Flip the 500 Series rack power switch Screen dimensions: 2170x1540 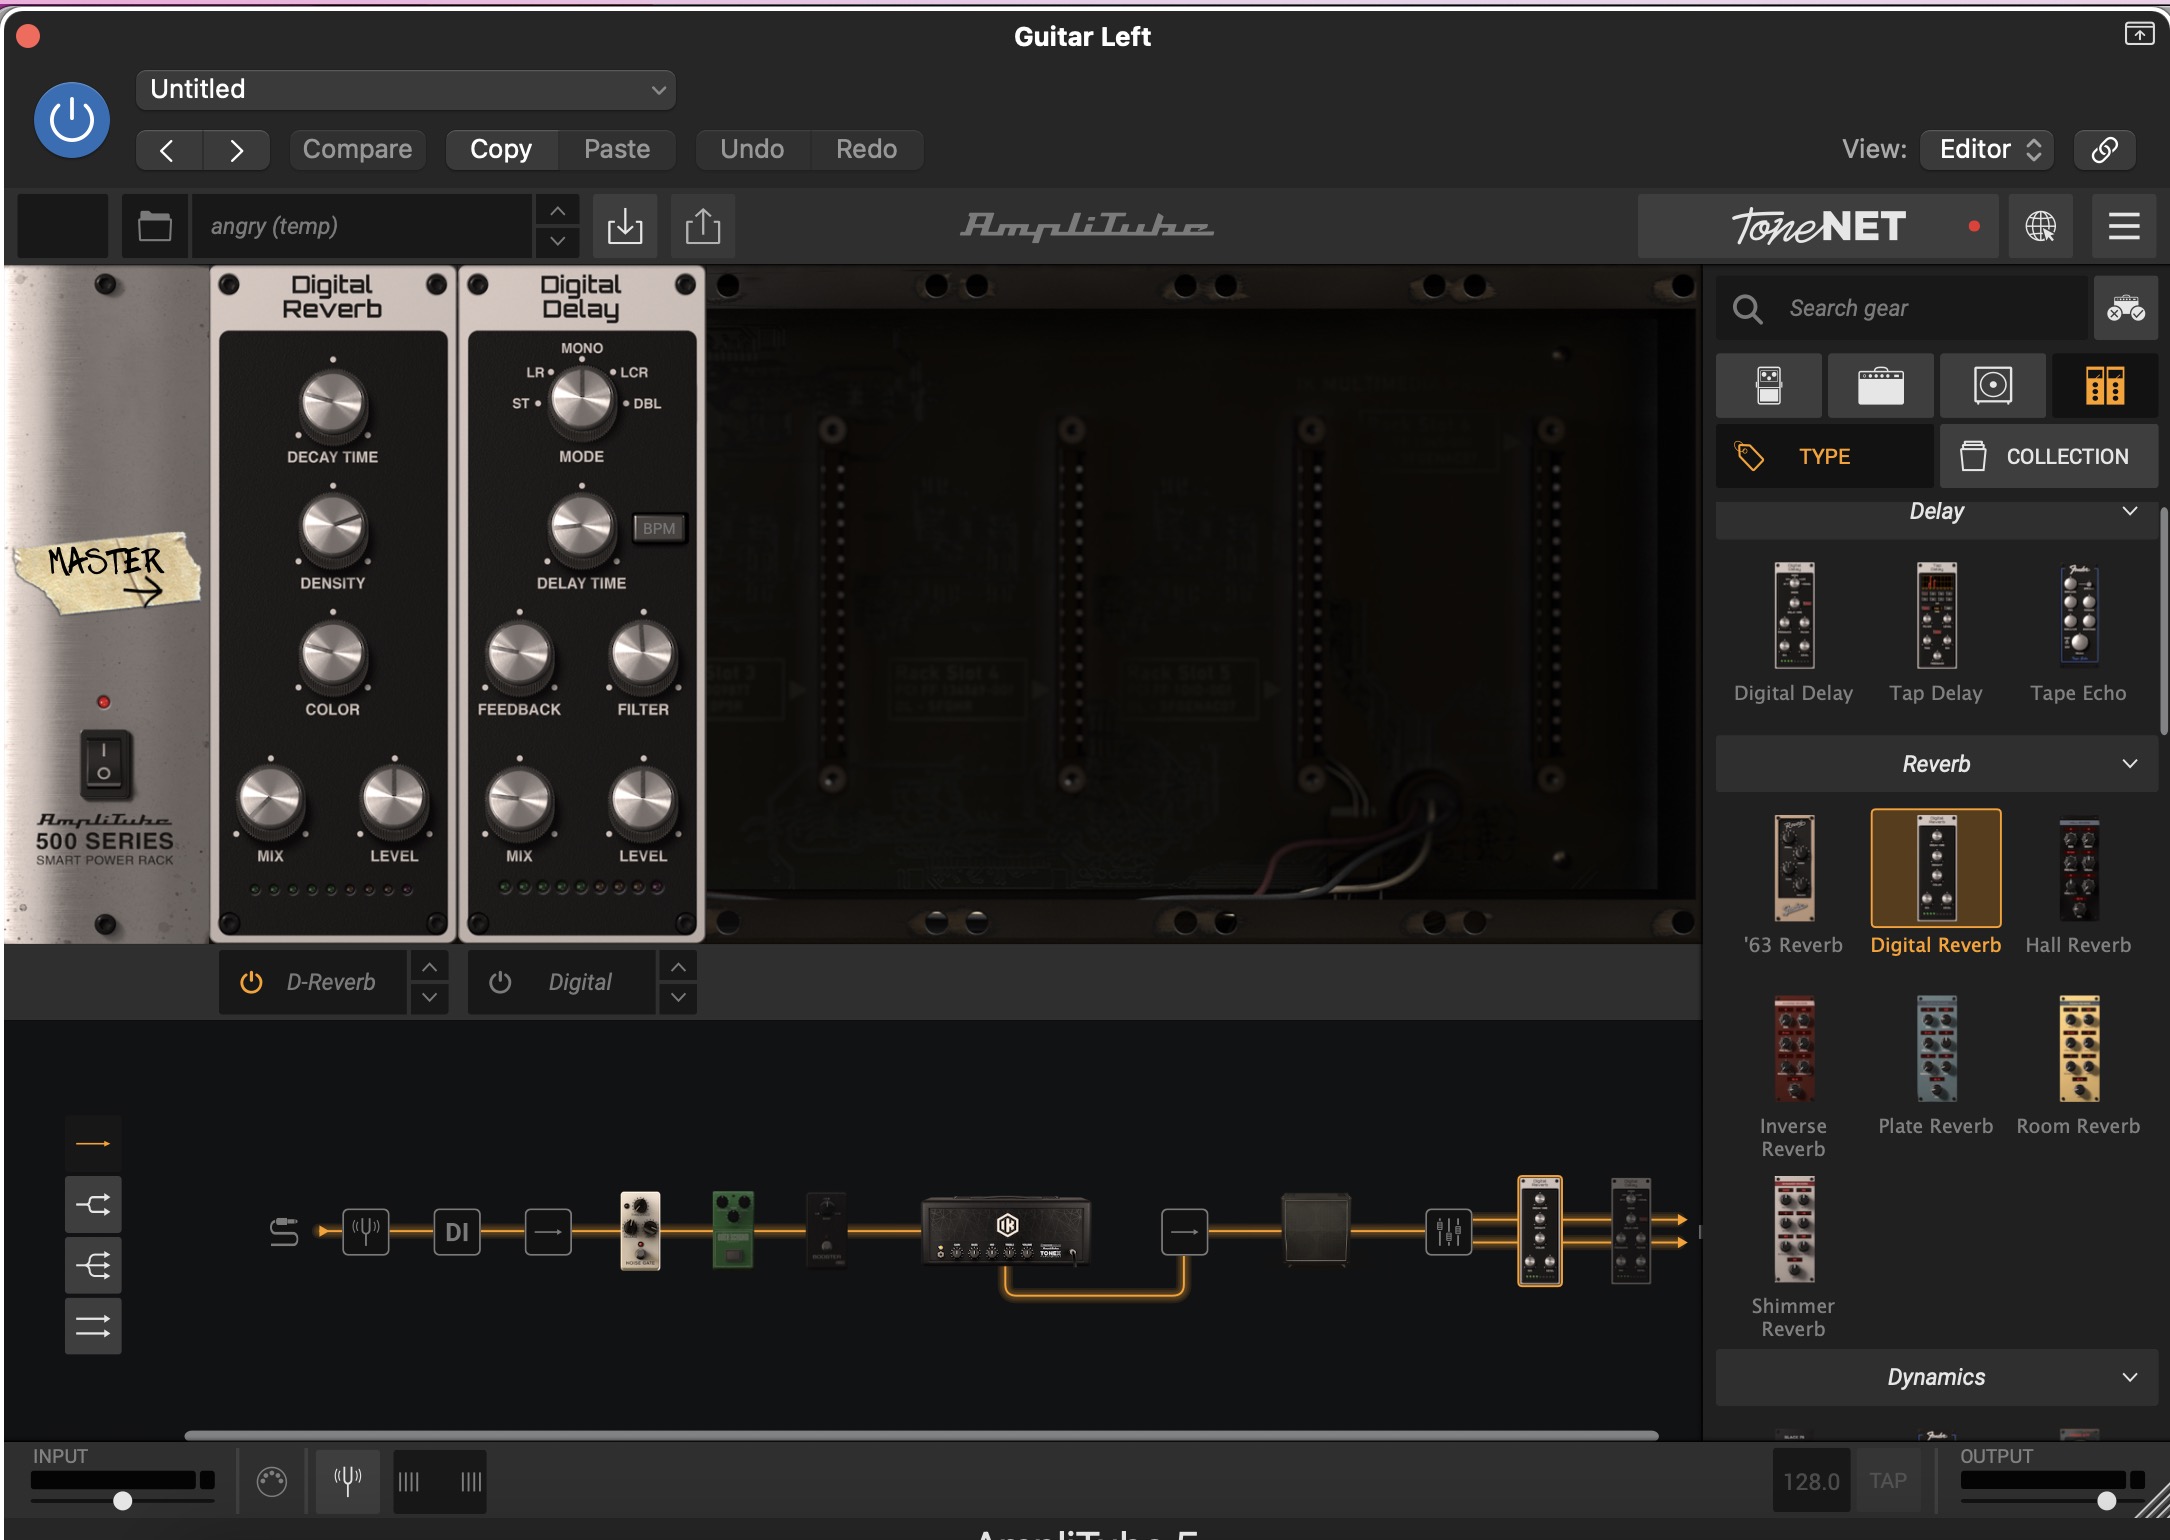pos(104,764)
